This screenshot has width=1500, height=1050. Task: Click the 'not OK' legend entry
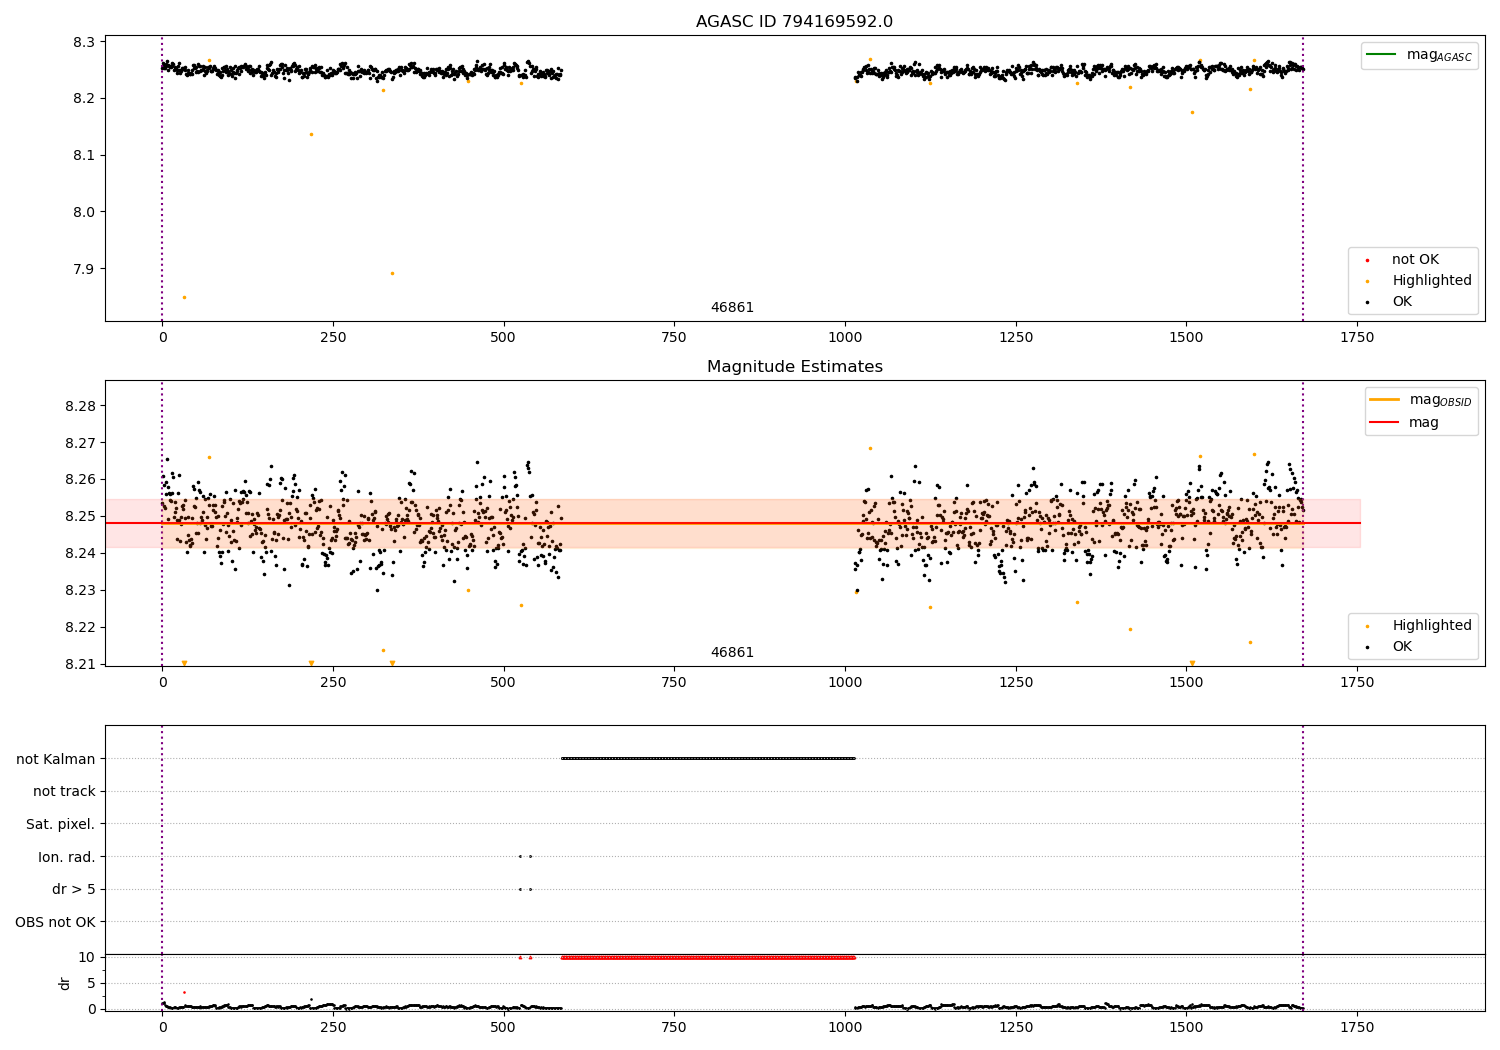pos(1413,260)
